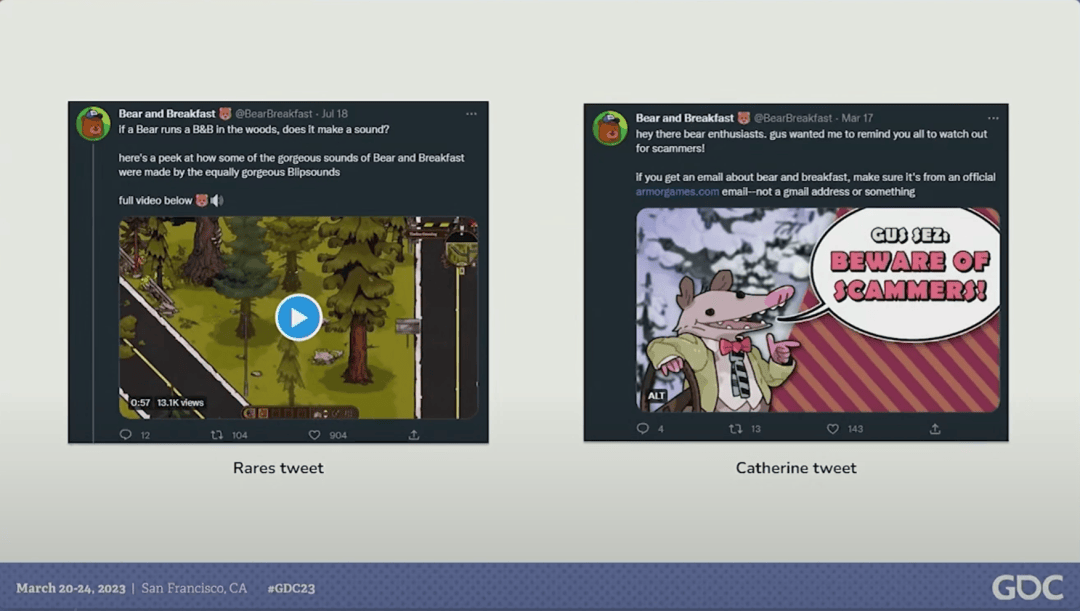Screen dimensions: 1080x611
Task: Like the Mar 17 tweet with 143 likes
Action: [833, 428]
